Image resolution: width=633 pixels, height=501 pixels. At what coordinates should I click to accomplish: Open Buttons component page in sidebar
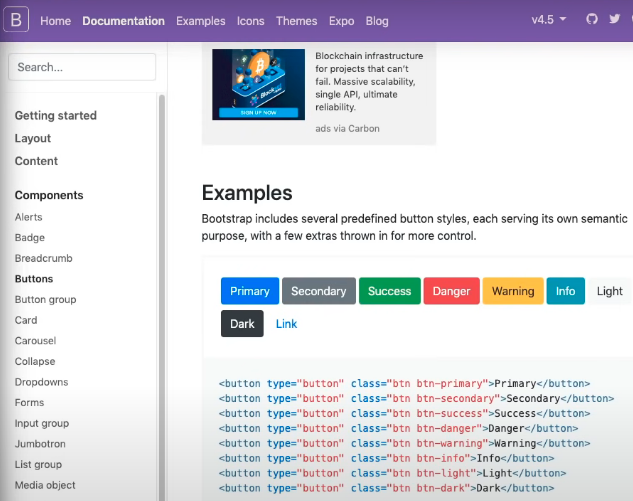point(34,279)
